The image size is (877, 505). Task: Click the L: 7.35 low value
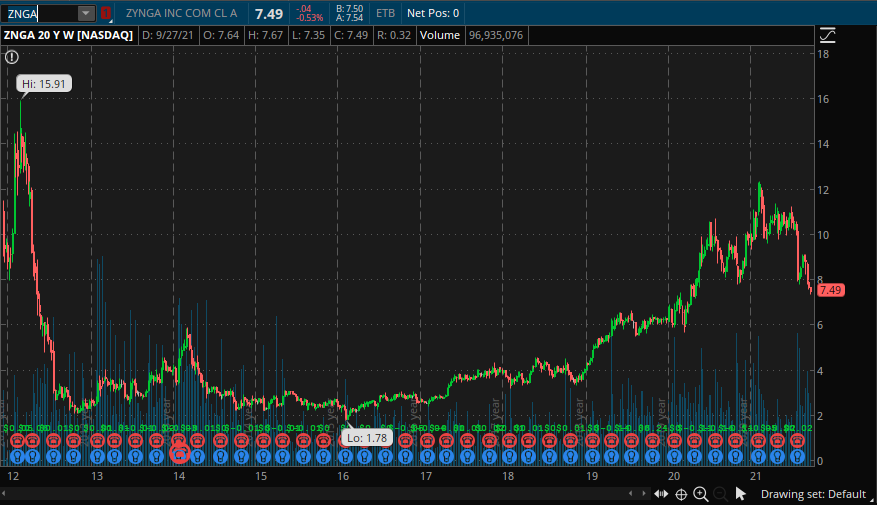point(309,35)
